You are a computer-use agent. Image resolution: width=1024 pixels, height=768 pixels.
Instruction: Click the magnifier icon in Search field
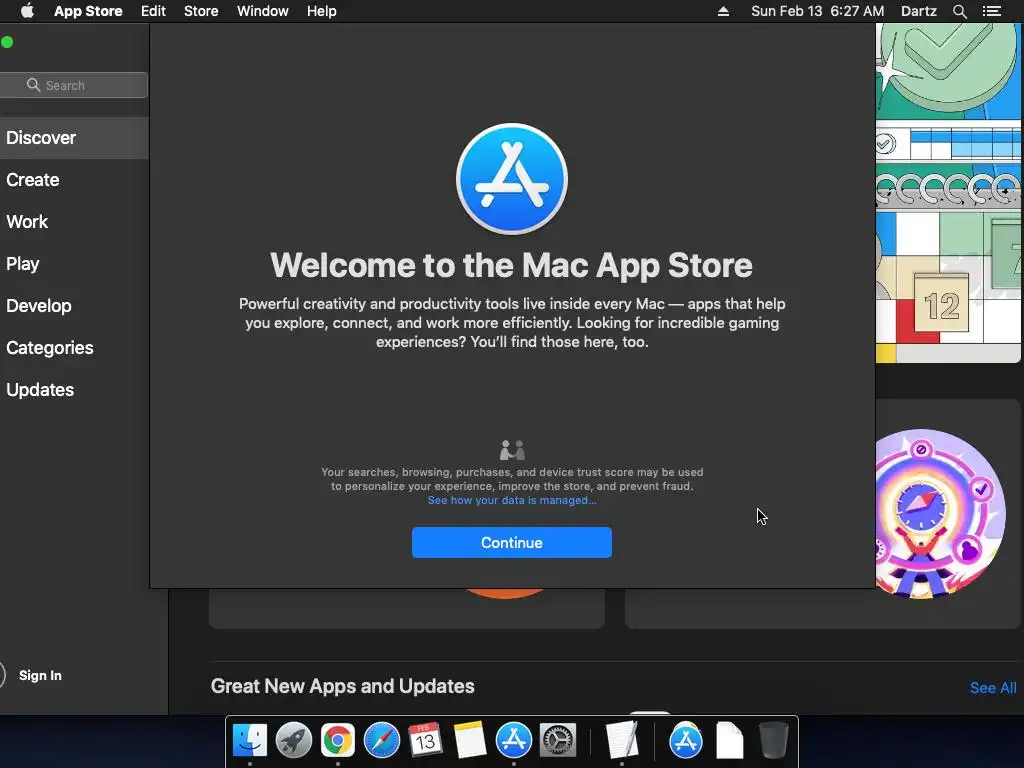point(33,85)
